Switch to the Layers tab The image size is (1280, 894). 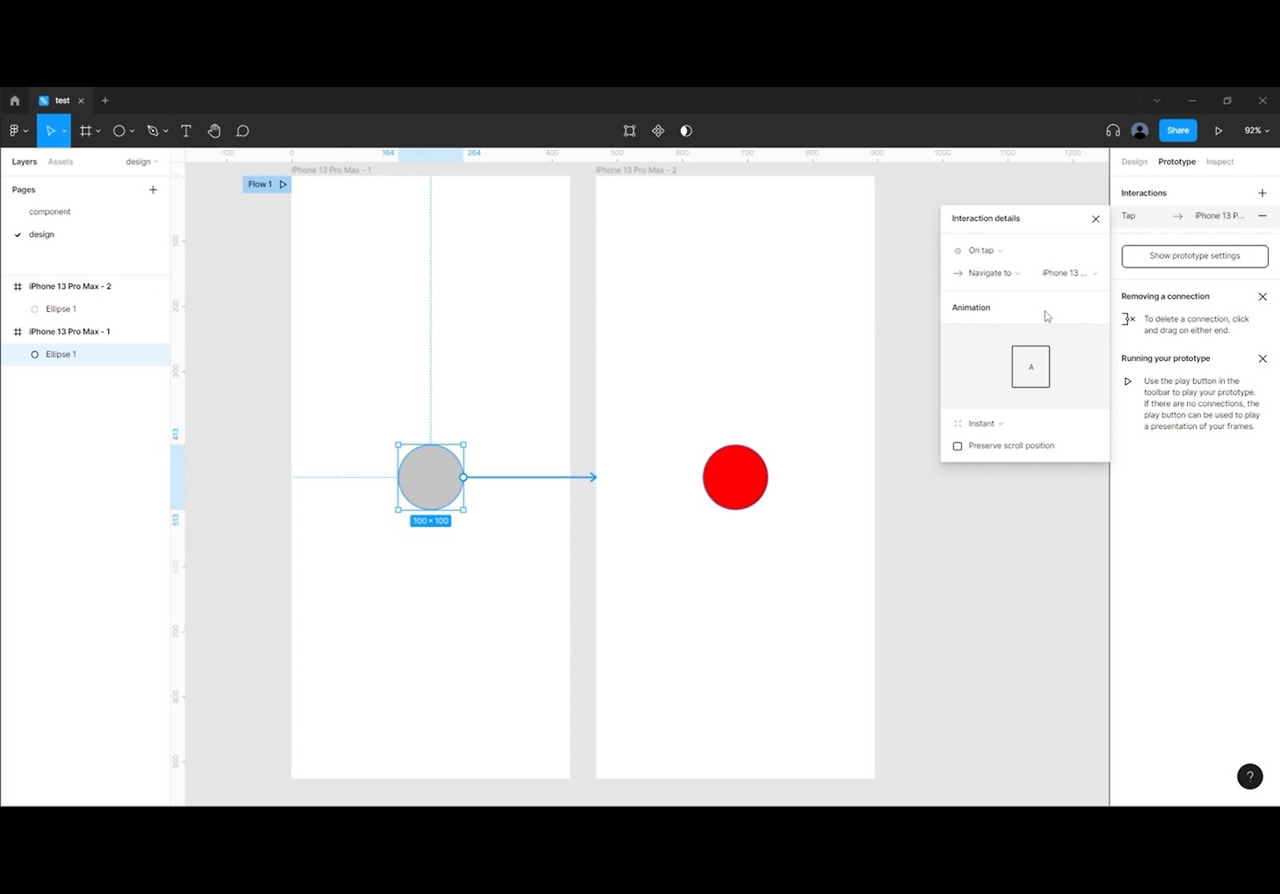[24, 162]
